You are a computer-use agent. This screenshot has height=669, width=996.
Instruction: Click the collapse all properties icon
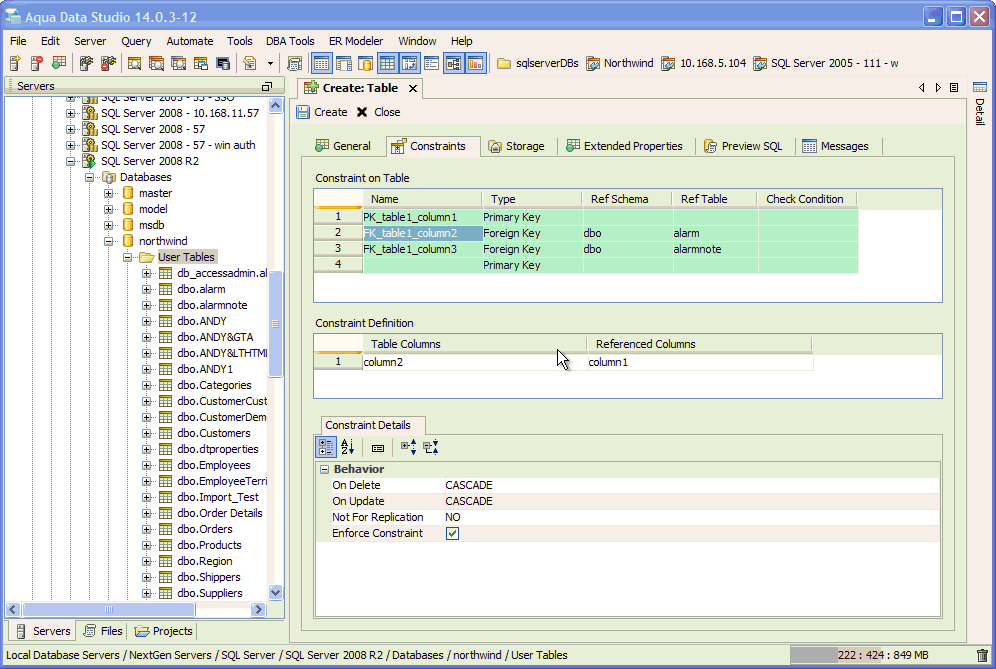pos(431,447)
